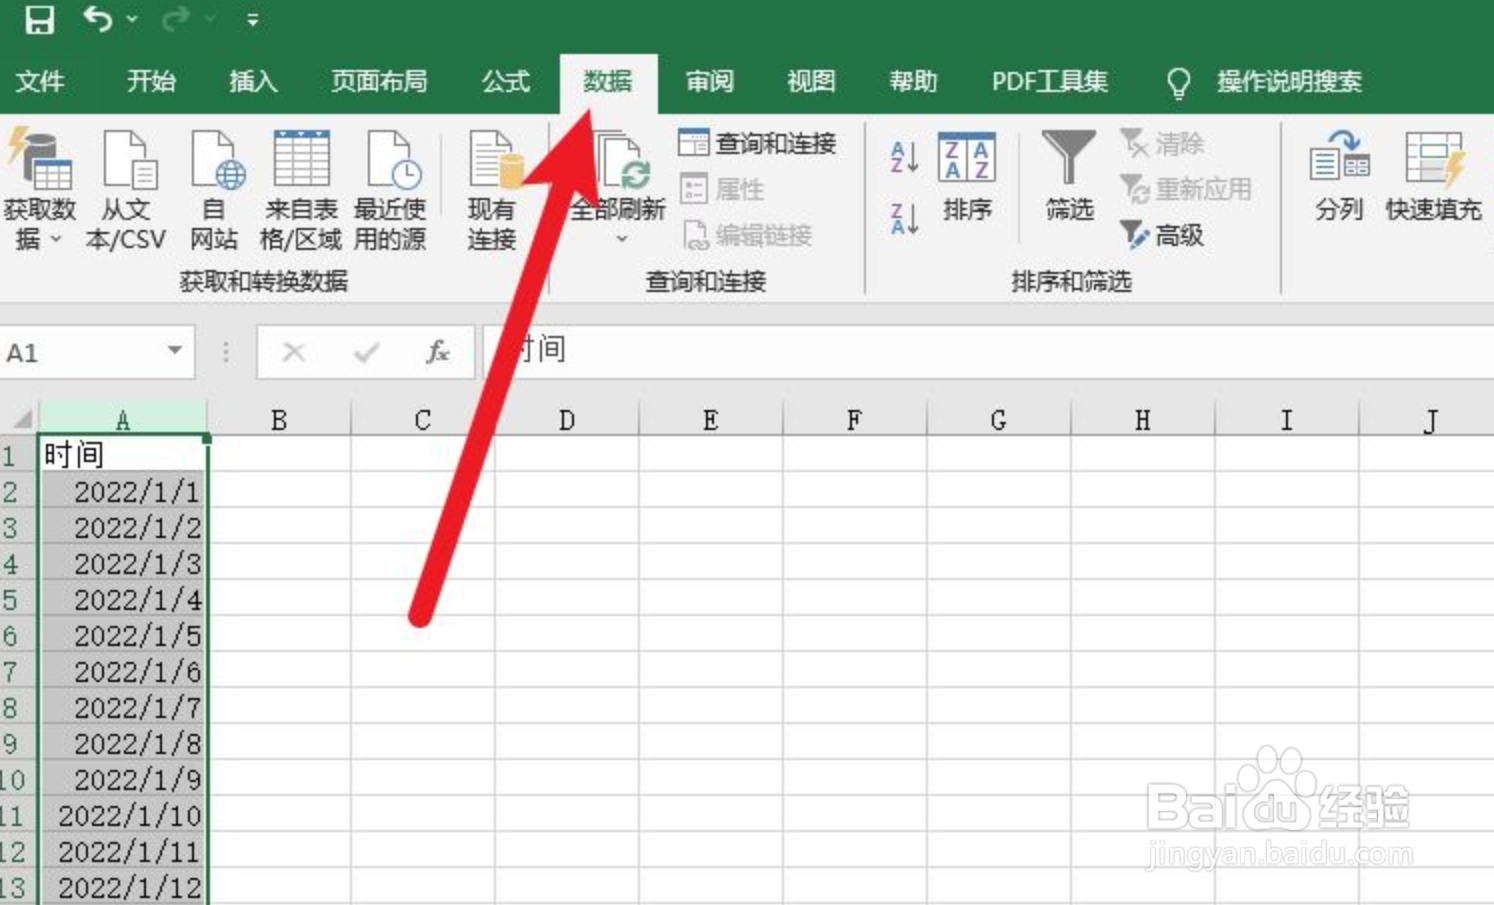Import data 从文本/CSV

[x=126, y=190]
